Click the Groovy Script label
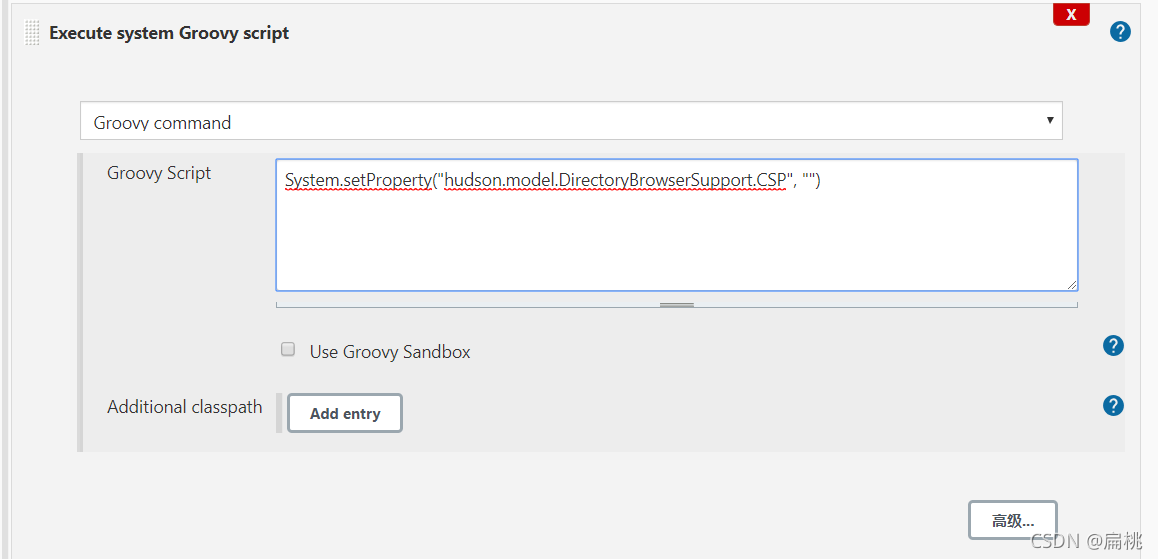The height and width of the screenshot is (559, 1158). click(159, 174)
